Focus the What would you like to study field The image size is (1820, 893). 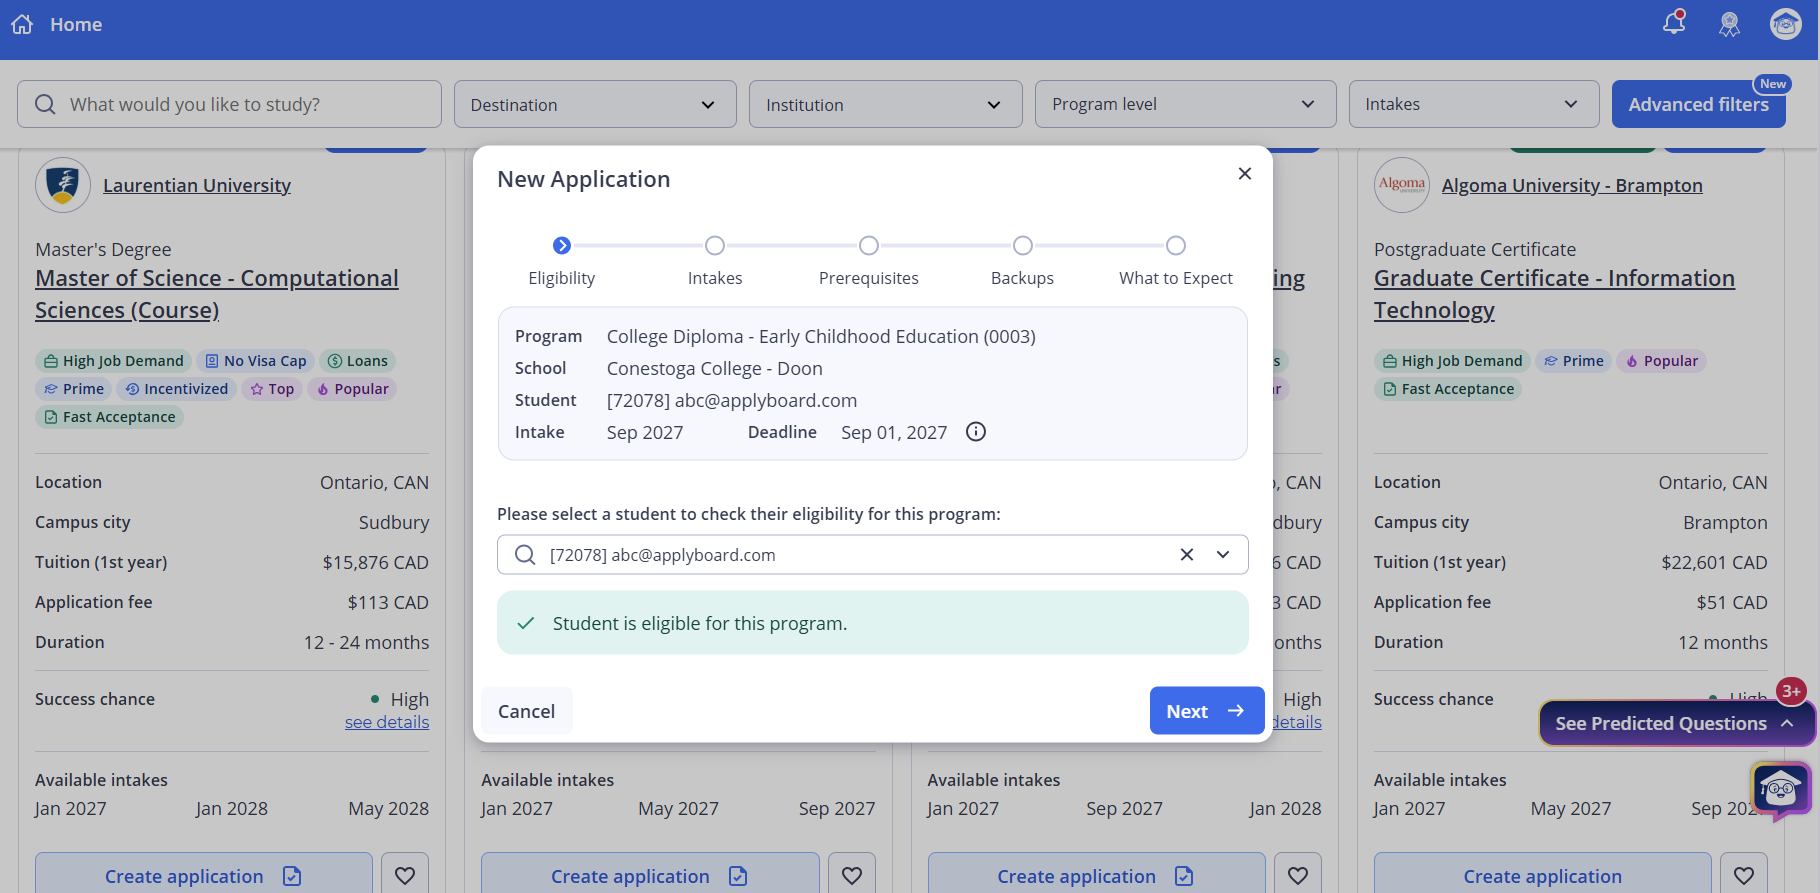click(x=229, y=104)
